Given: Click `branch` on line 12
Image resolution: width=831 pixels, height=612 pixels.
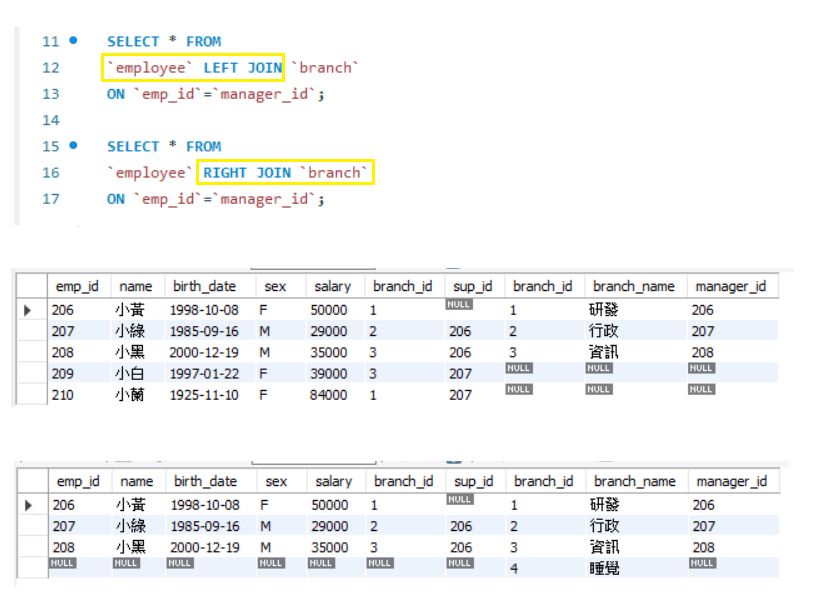Looking at the screenshot, I should [x=325, y=68].
